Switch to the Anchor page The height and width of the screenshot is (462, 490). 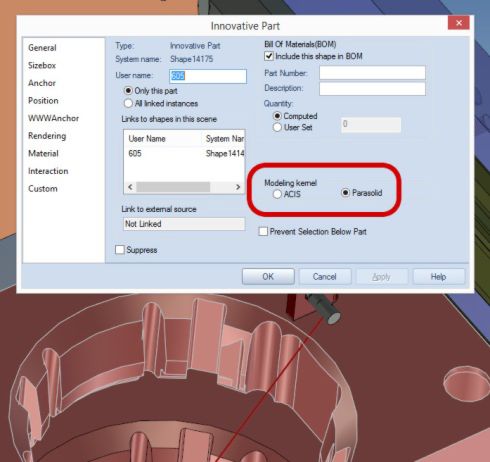tap(42, 83)
